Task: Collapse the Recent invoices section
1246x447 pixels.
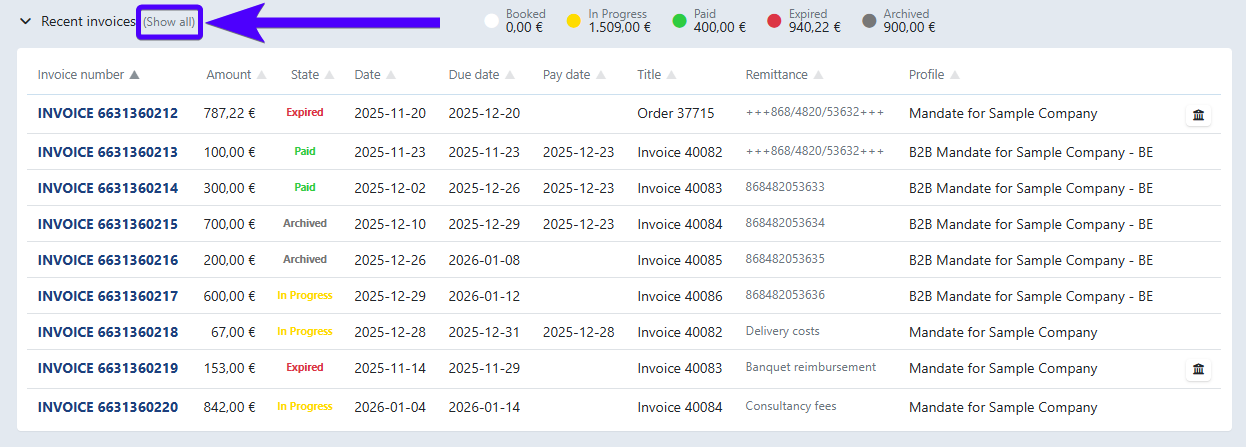Action: (26, 21)
